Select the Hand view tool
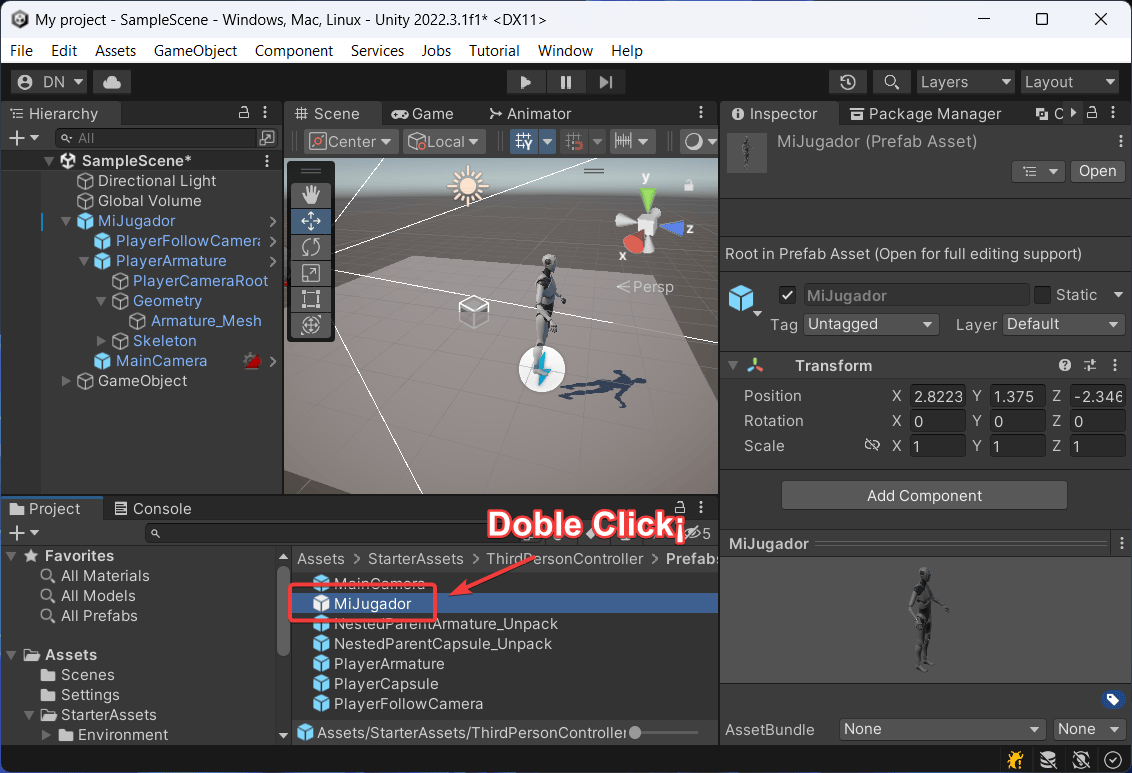 tap(311, 195)
